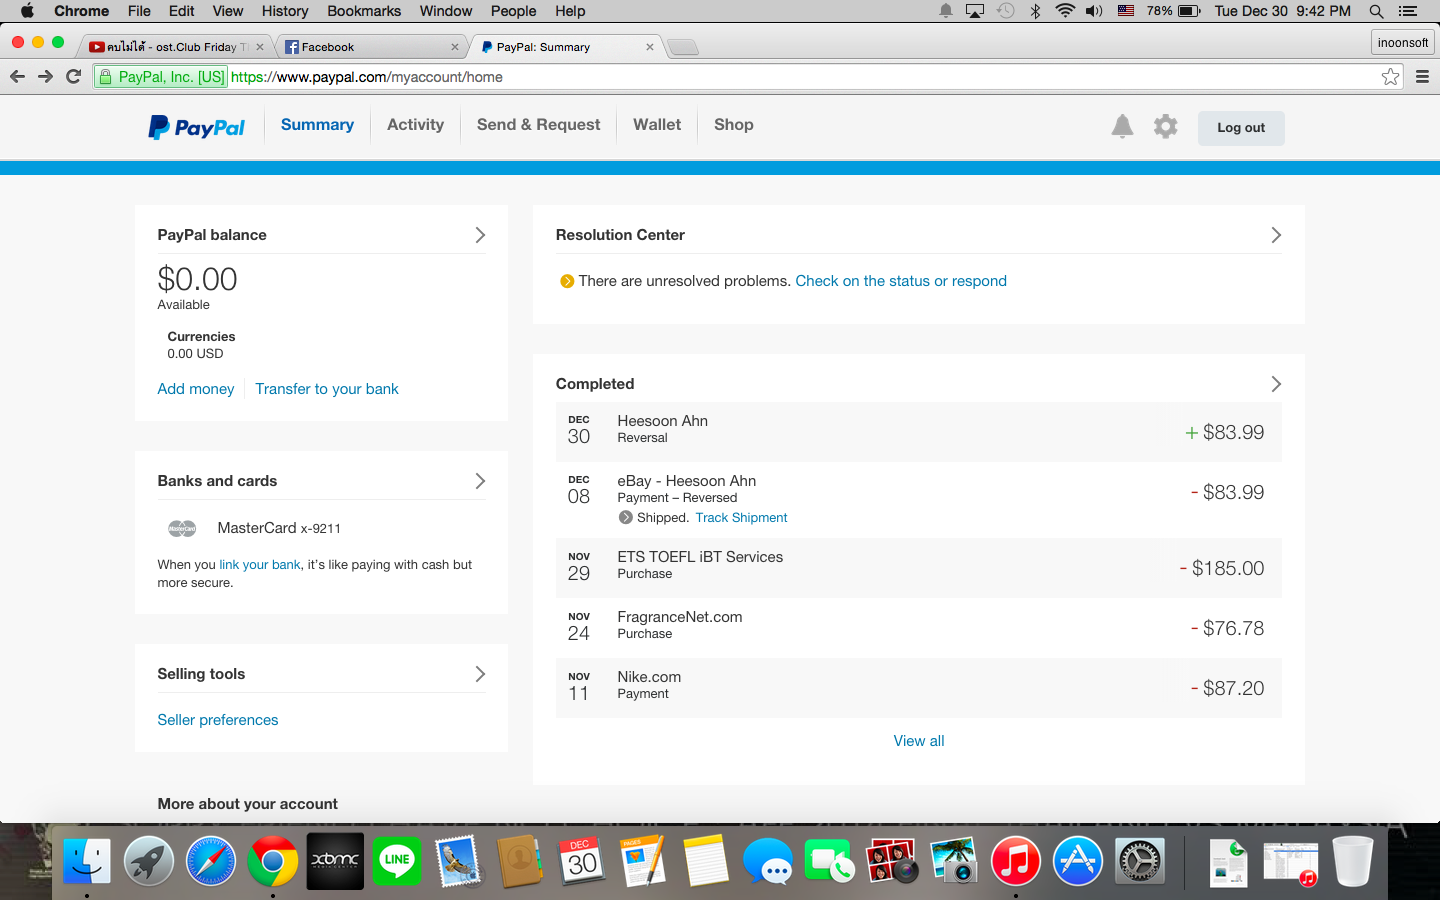This screenshot has height=900, width=1440.
Task: Click the MasterCard card icon
Action: [182, 528]
